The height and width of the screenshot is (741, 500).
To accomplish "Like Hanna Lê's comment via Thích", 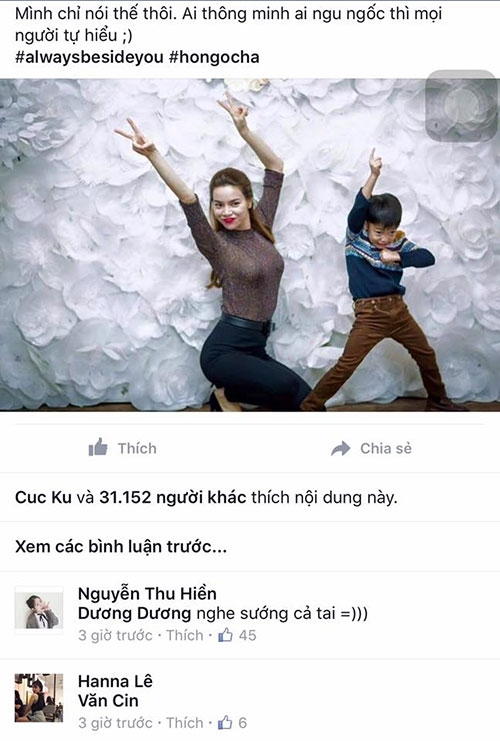I will (185, 722).
